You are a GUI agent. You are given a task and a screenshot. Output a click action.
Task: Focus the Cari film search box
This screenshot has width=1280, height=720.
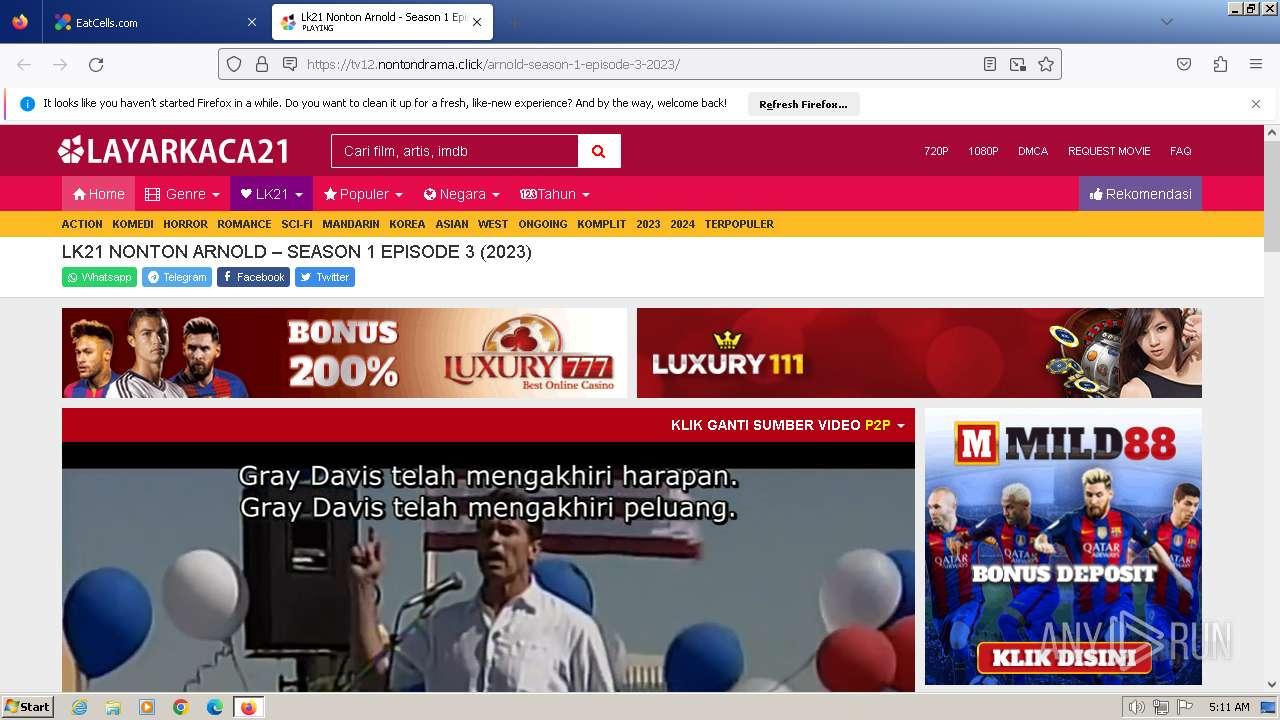(454, 151)
